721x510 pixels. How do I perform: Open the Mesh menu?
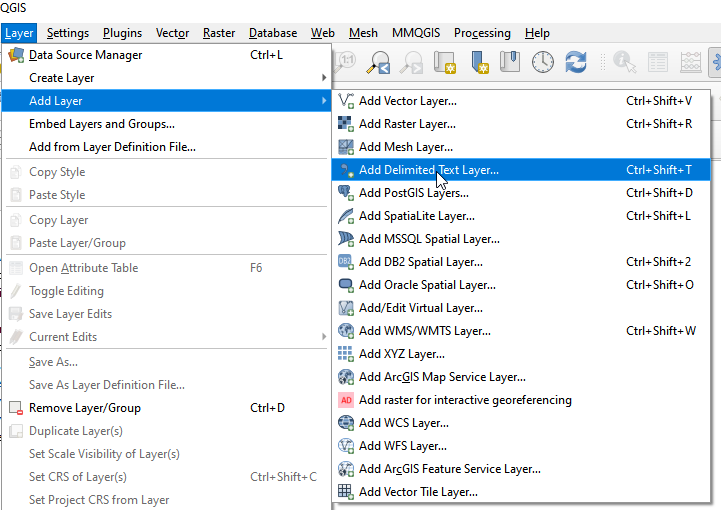[363, 33]
